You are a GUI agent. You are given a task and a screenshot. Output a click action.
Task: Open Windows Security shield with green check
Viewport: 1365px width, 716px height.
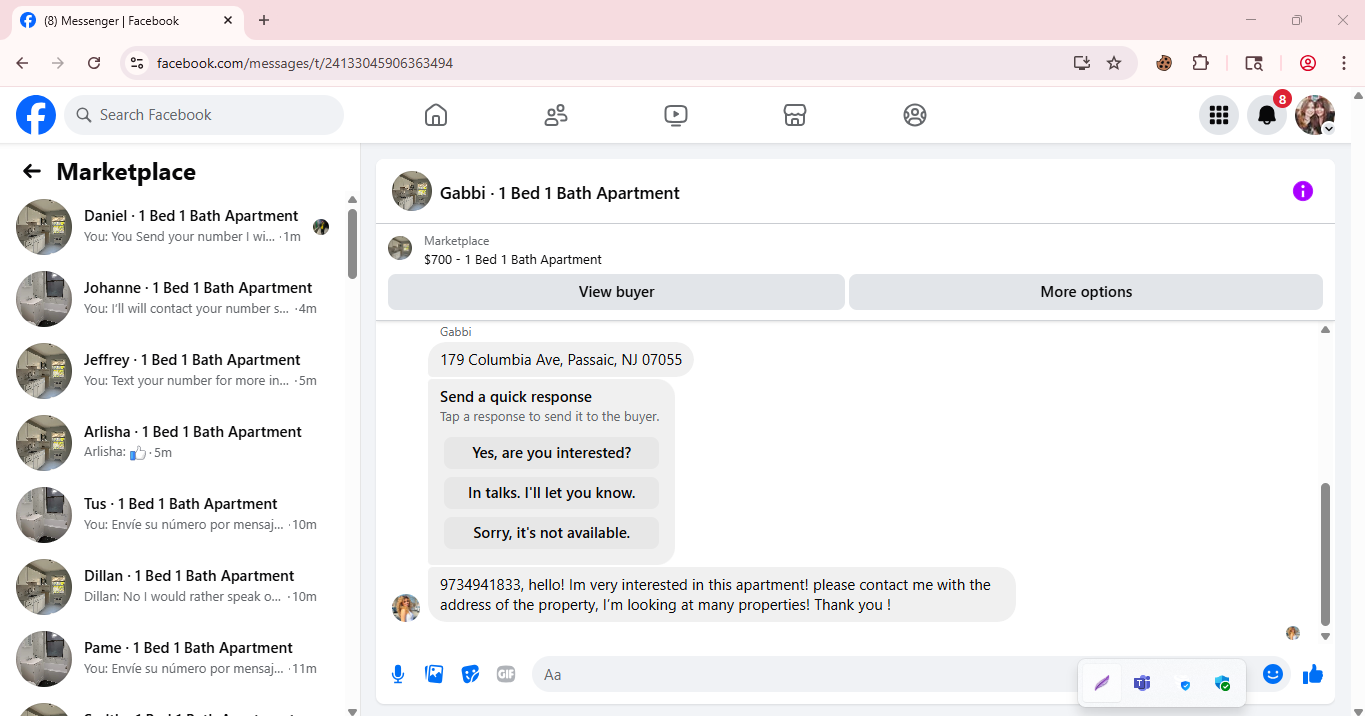pyautogui.click(x=1222, y=684)
